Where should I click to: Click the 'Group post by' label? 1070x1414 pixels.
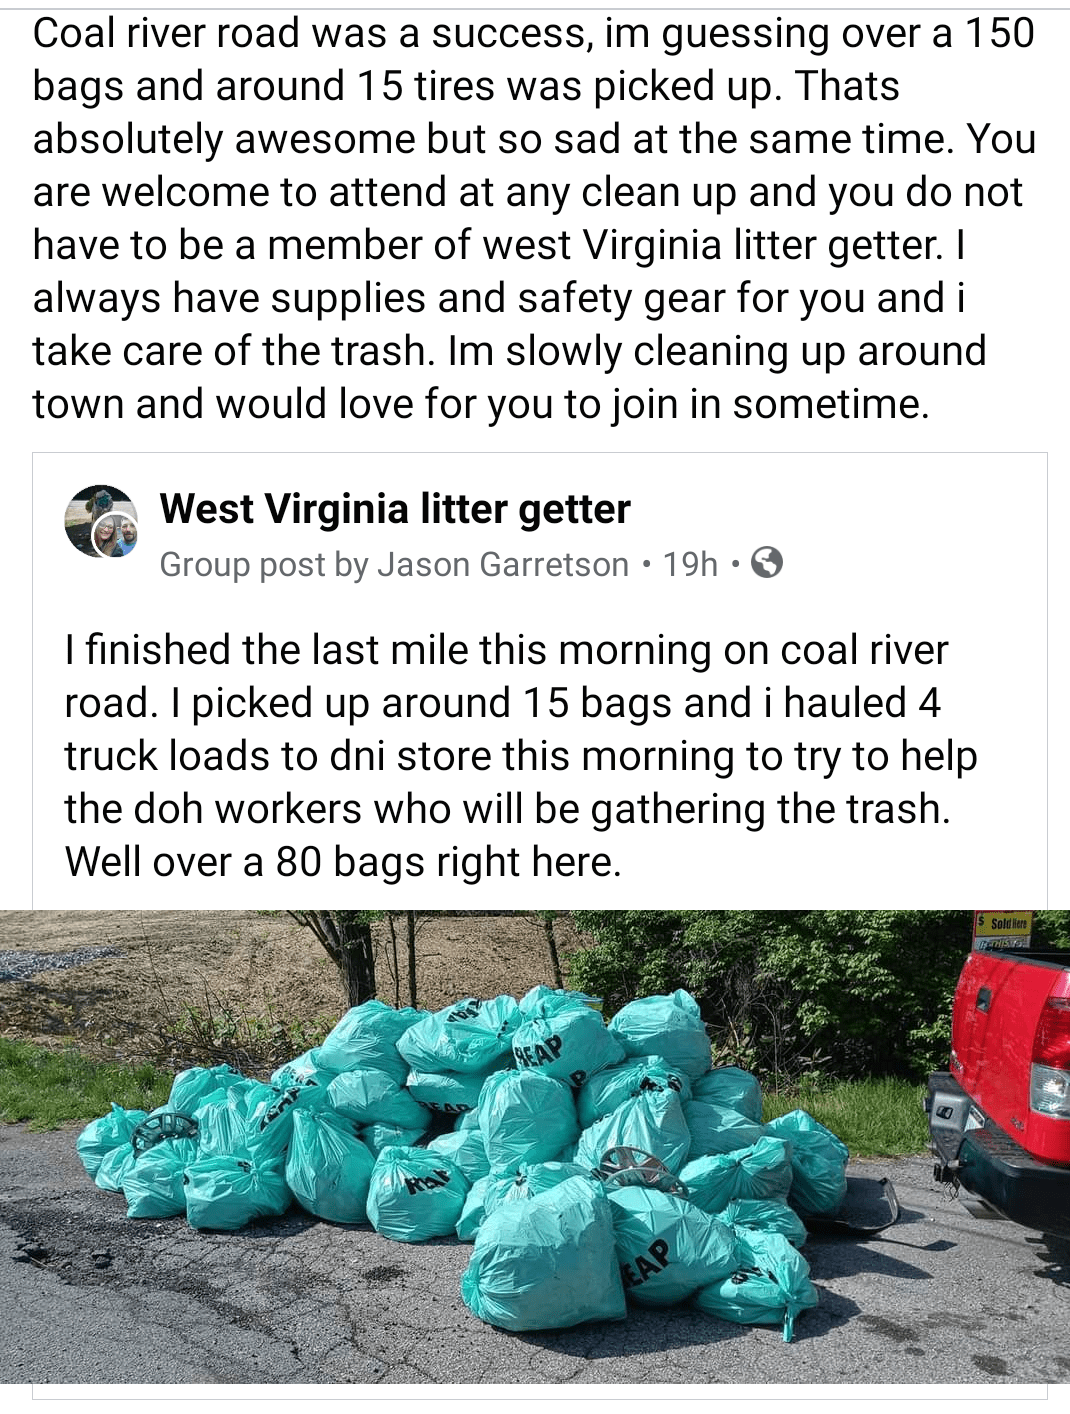pos(265,564)
